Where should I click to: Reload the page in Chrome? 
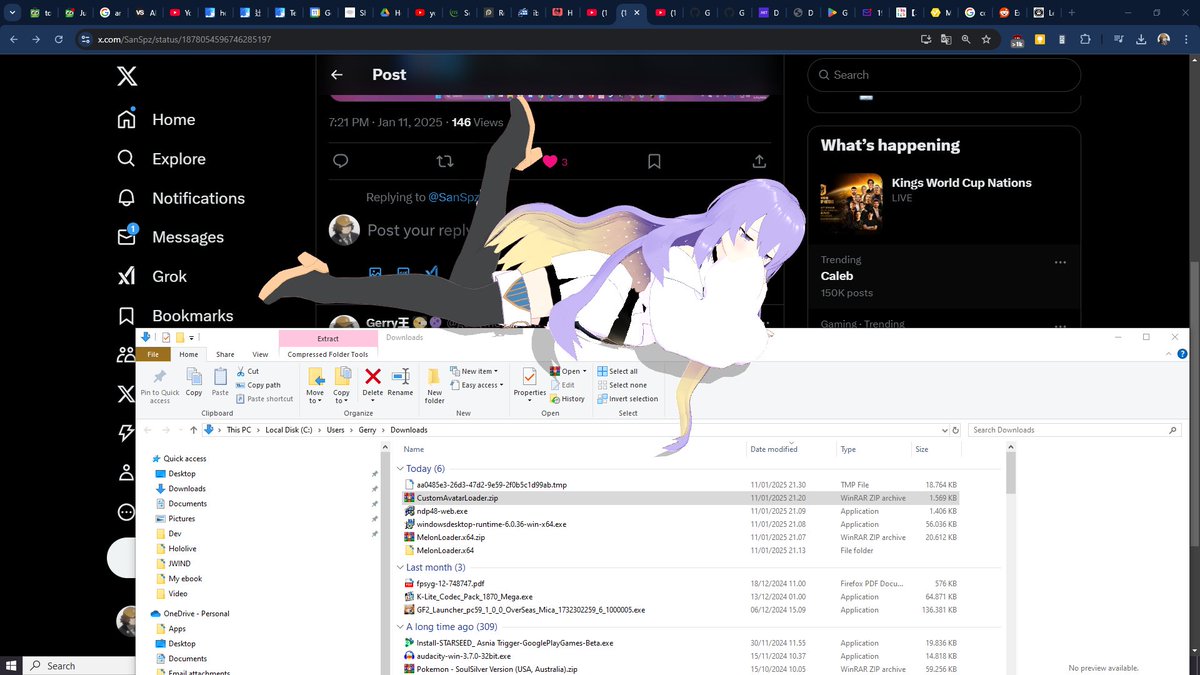59,39
